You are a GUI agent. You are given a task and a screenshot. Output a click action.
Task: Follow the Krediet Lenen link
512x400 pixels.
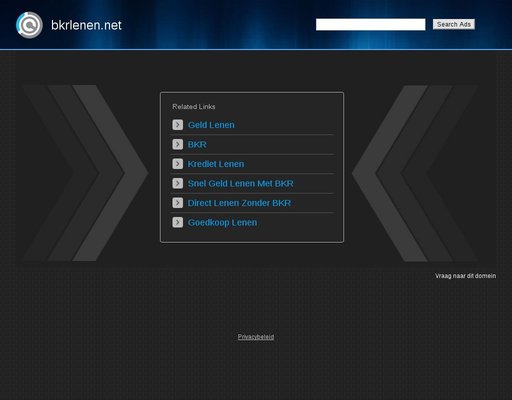(x=216, y=164)
